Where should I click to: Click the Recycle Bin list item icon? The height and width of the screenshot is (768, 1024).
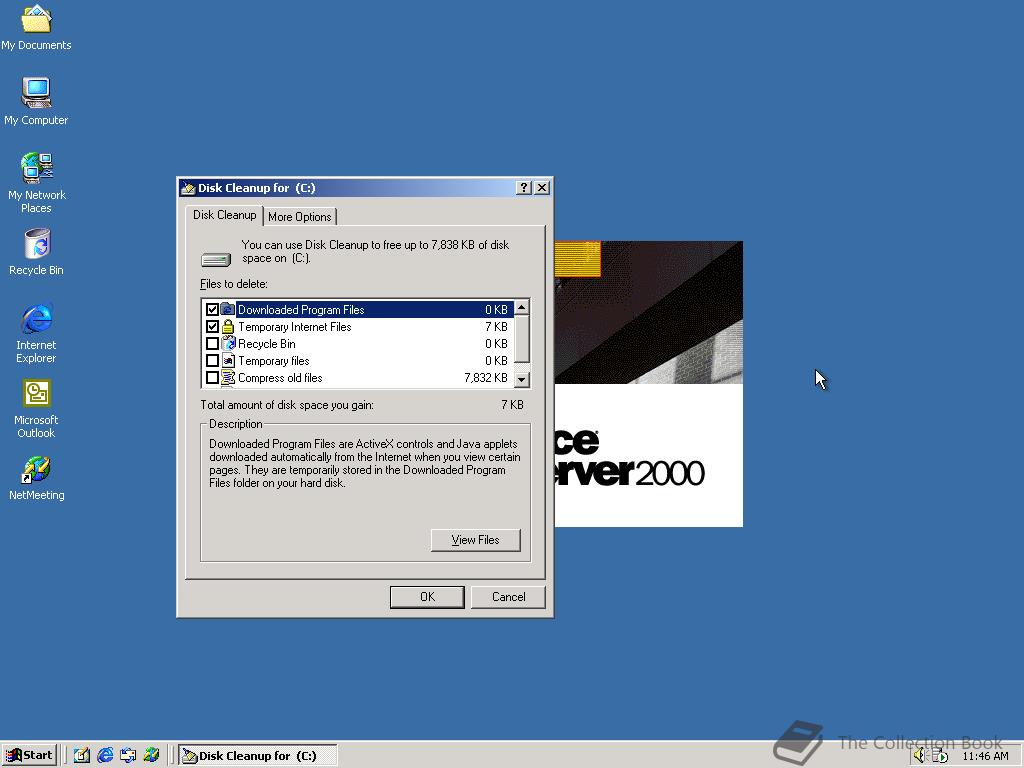[x=227, y=343]
